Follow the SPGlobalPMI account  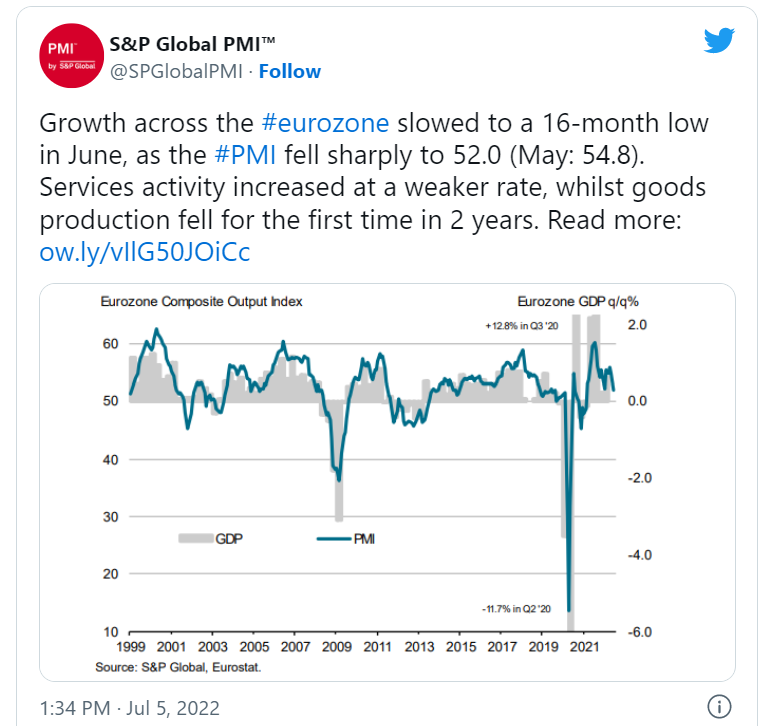pos(289,71)
